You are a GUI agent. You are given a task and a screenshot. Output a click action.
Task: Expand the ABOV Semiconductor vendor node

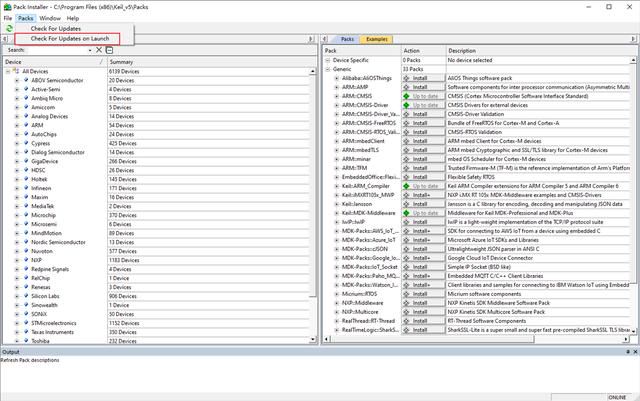coord(17,80)
